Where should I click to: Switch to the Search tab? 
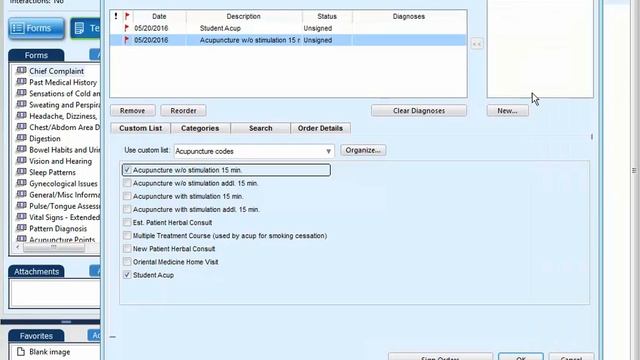coord(260,128)
